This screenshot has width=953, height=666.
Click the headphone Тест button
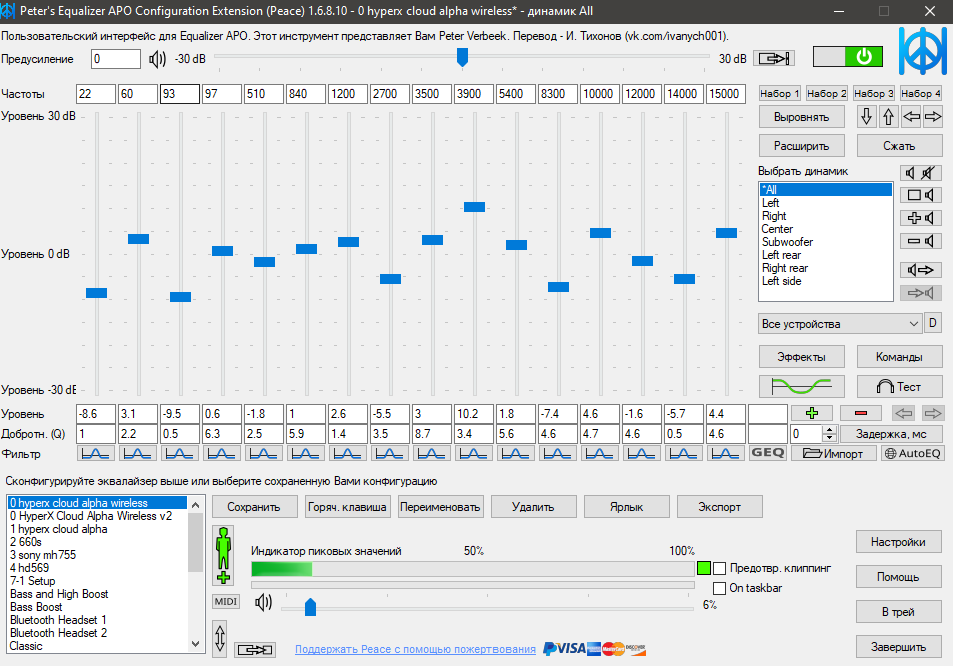899,386
